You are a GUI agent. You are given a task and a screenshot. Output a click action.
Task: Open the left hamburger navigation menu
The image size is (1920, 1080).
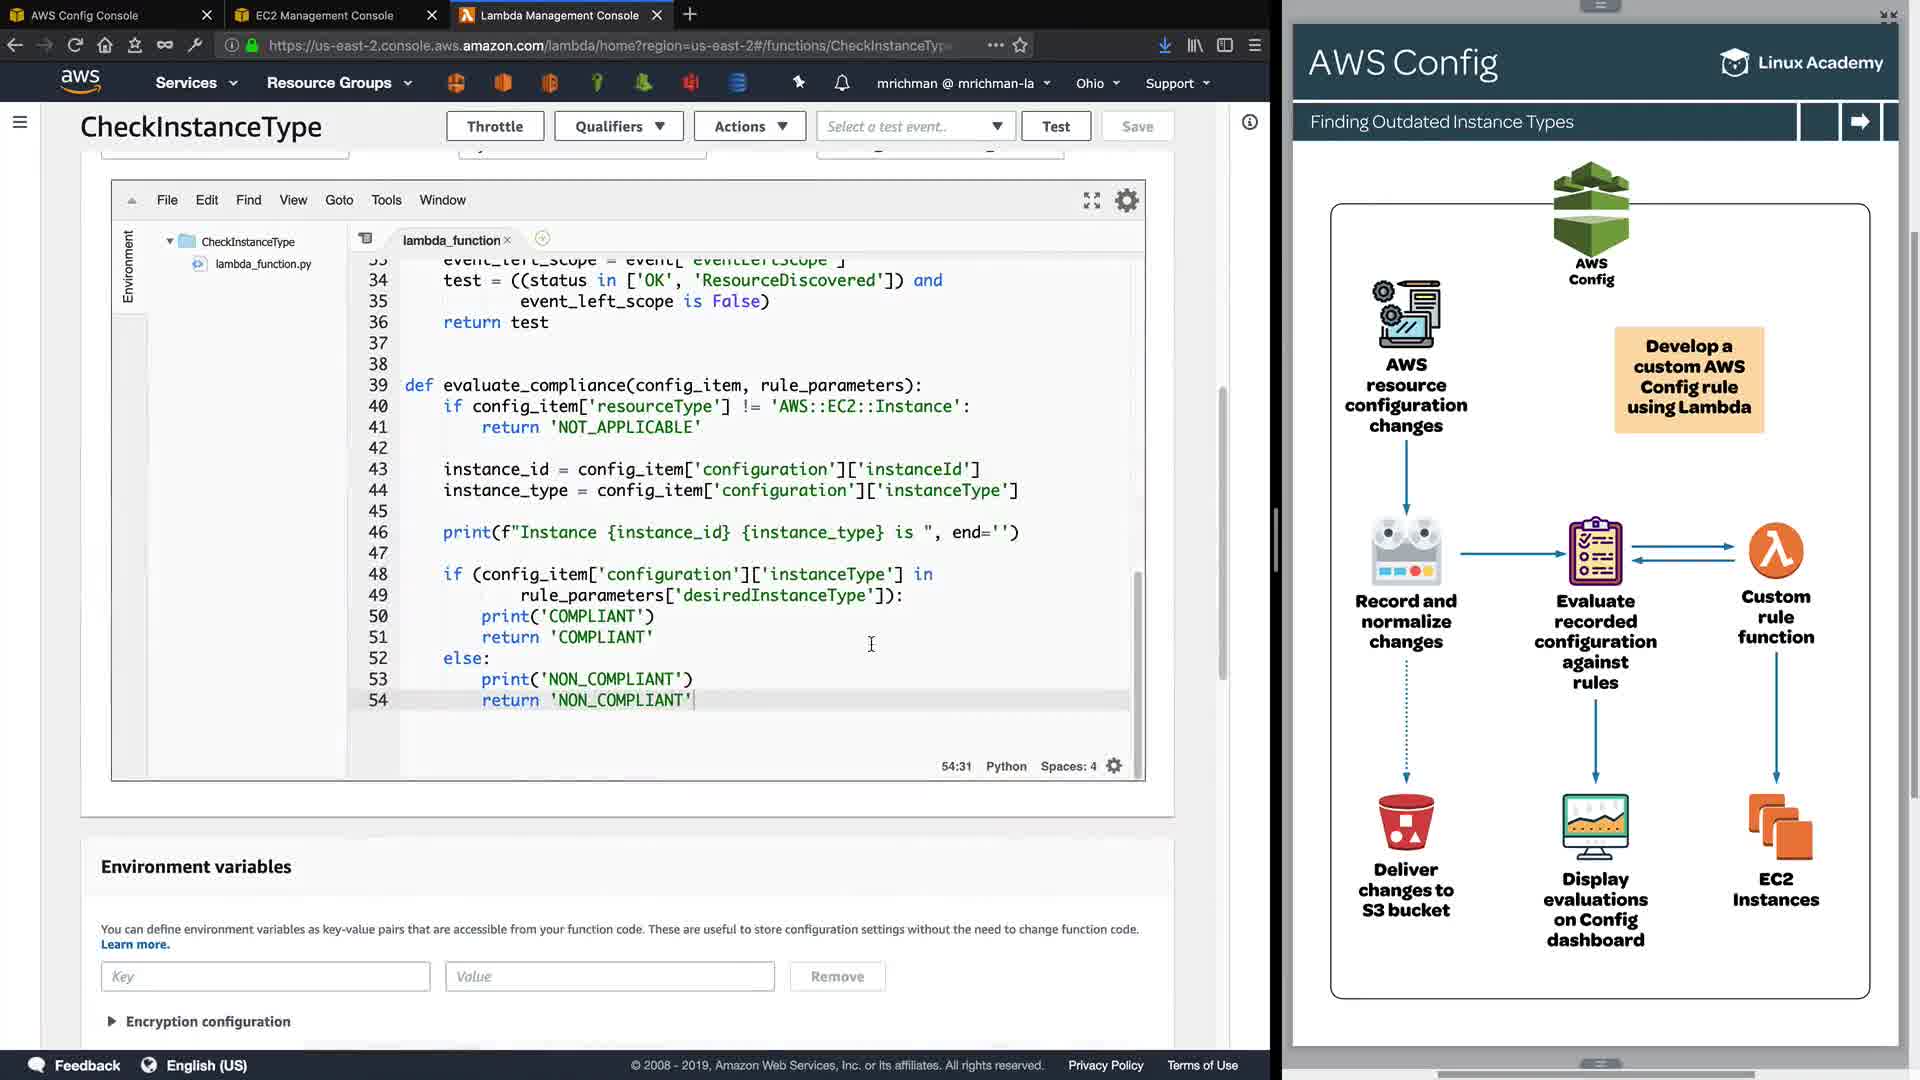coord(20,122)
